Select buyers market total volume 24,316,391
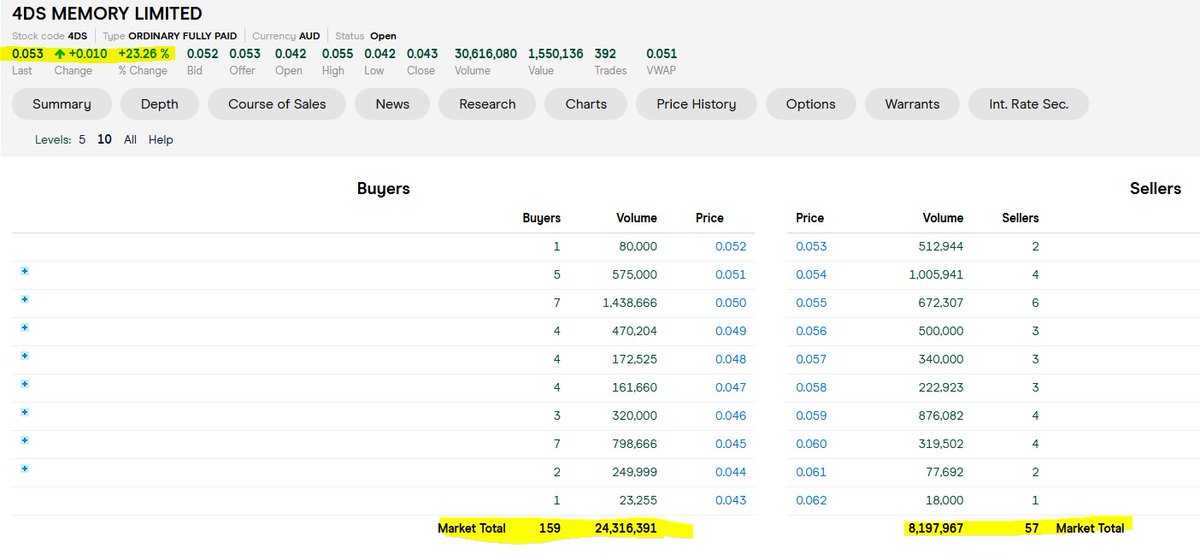This screenshot has height=560, width=1200. point(625,528)
